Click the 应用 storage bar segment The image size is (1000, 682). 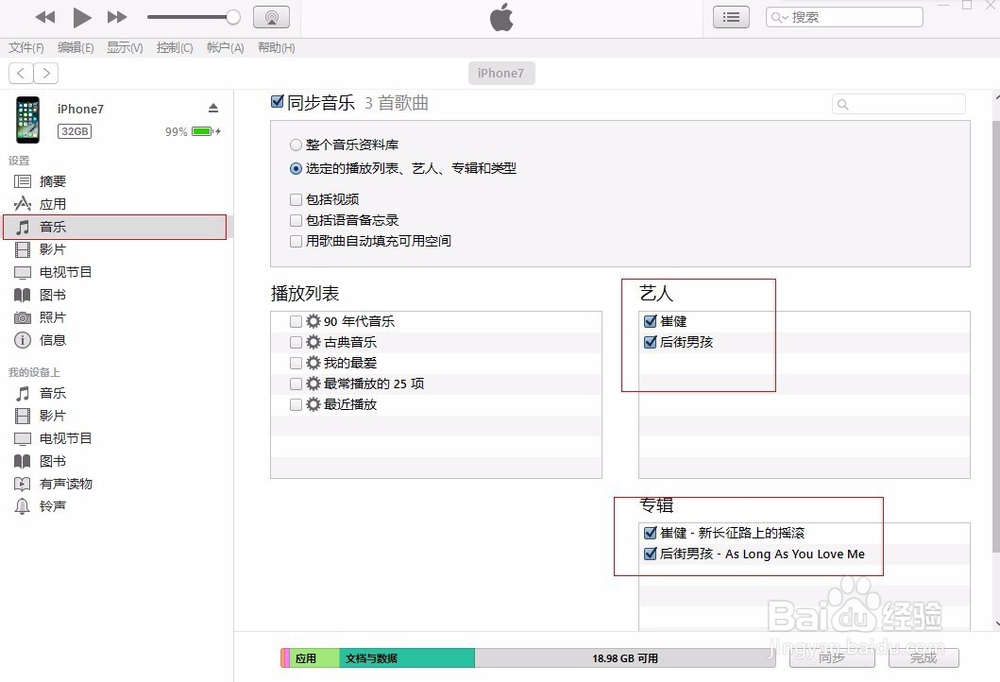pyautogui.click(x=315, y=658)
